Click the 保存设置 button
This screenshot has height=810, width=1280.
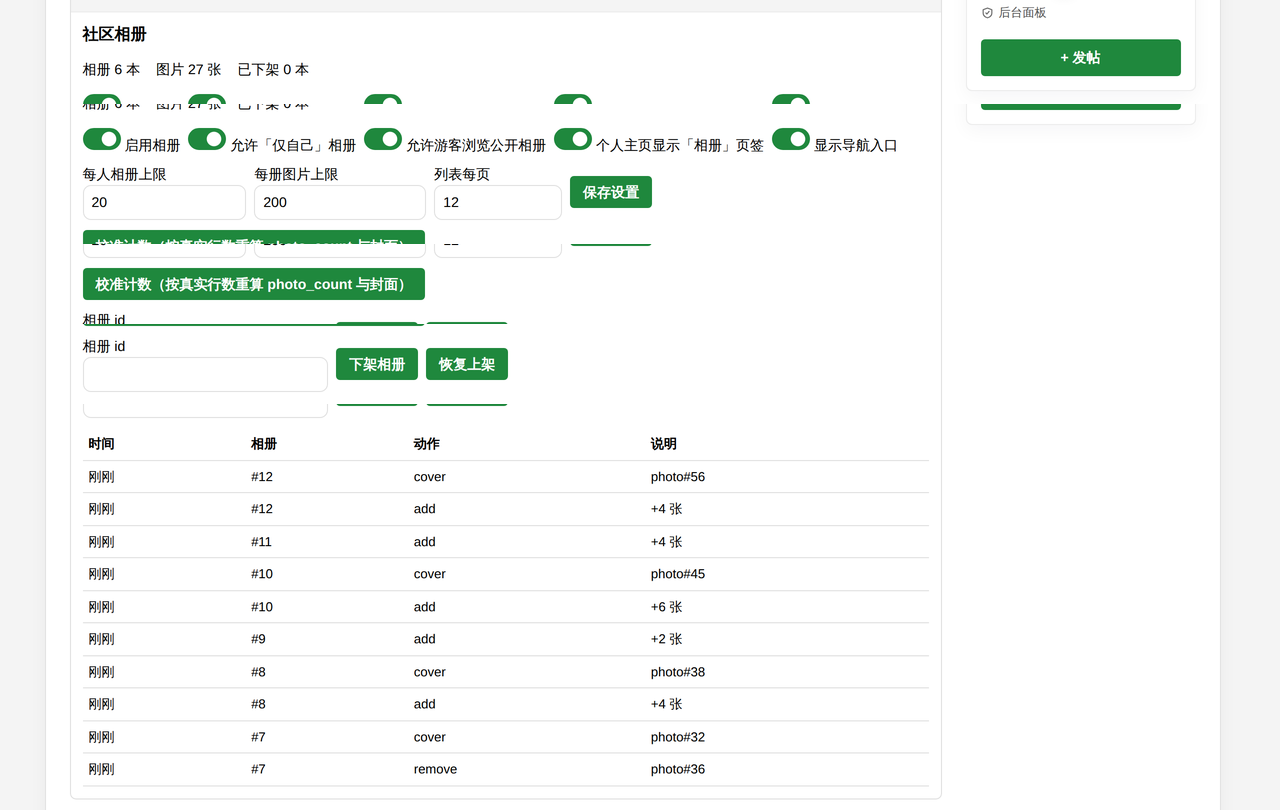[x=611, y=192]
